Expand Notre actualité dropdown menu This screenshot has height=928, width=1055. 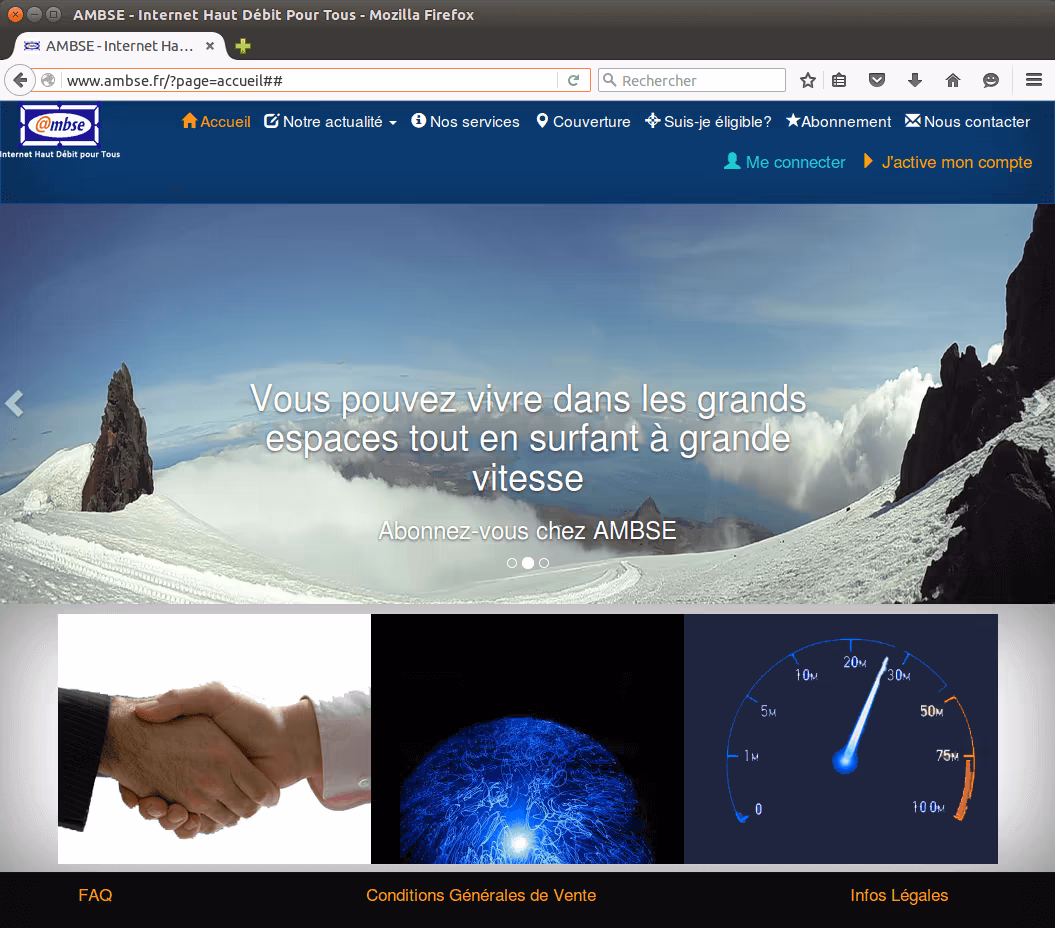330,122
